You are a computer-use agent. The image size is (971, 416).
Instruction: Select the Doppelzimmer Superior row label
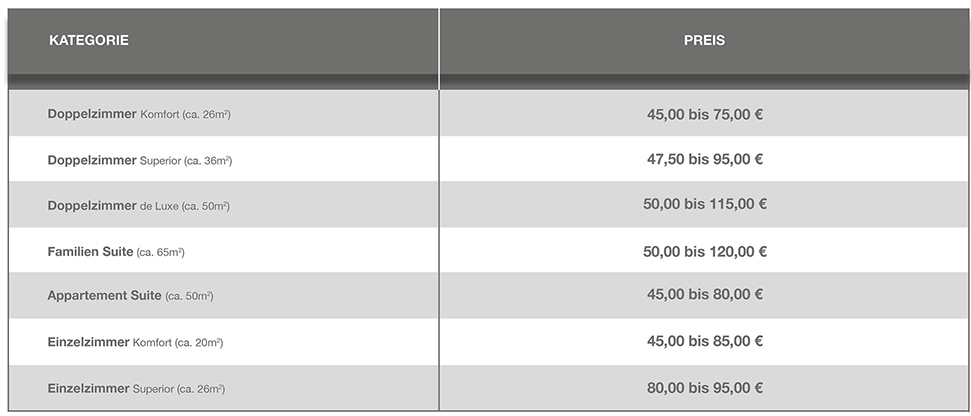[139, 160]
